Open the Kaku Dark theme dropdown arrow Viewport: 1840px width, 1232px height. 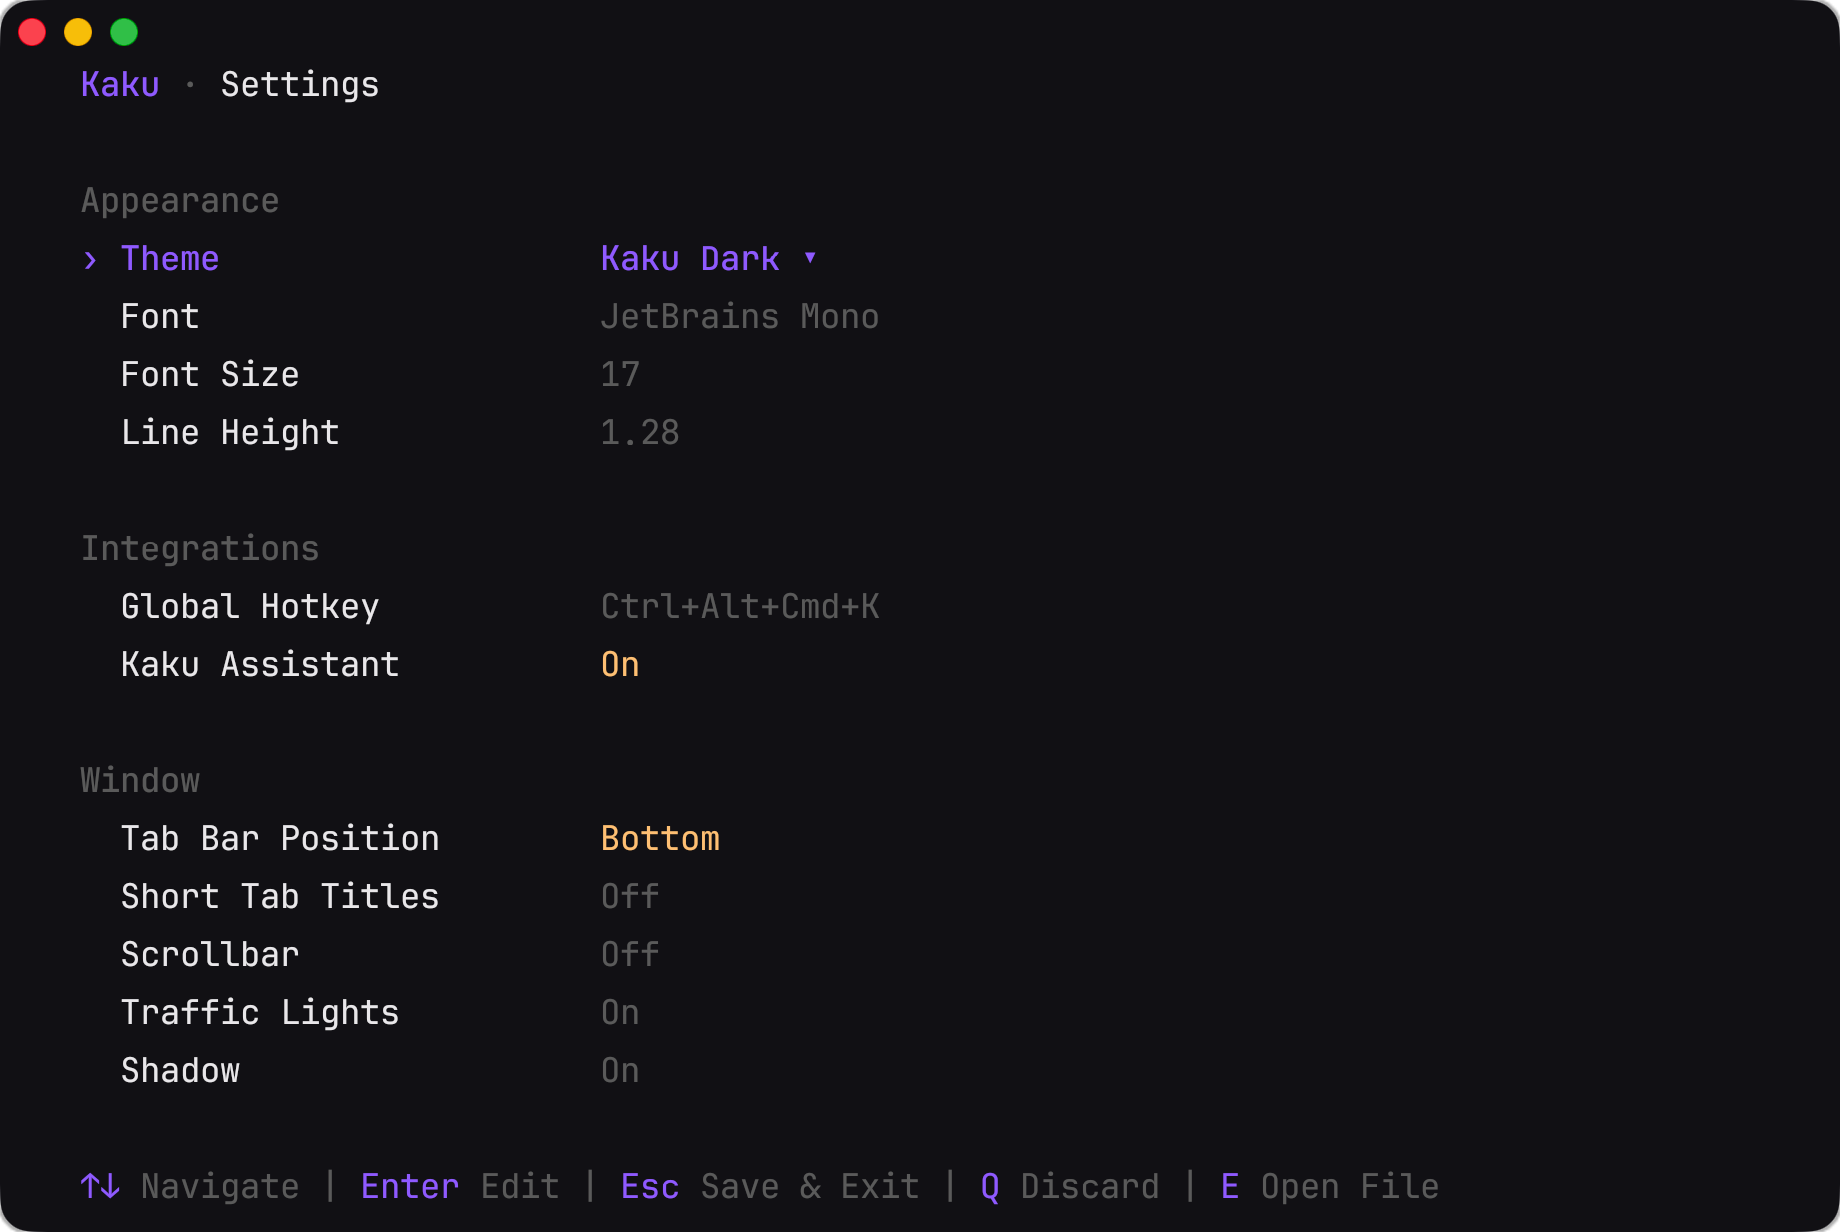[x=810, y=258]
